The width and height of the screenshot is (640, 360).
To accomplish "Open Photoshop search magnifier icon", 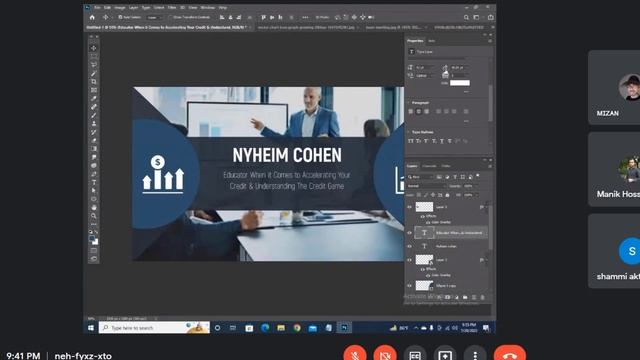I will tap(466, 18).
